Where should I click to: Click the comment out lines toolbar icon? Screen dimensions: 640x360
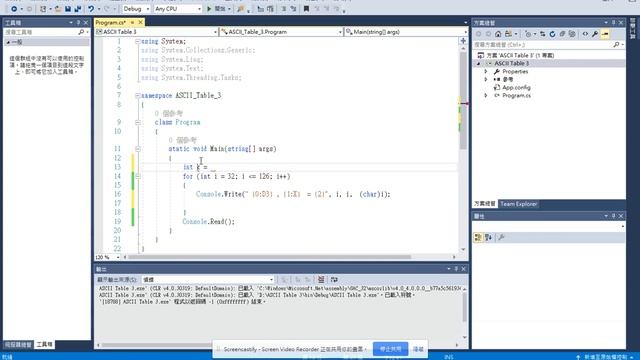284,9
